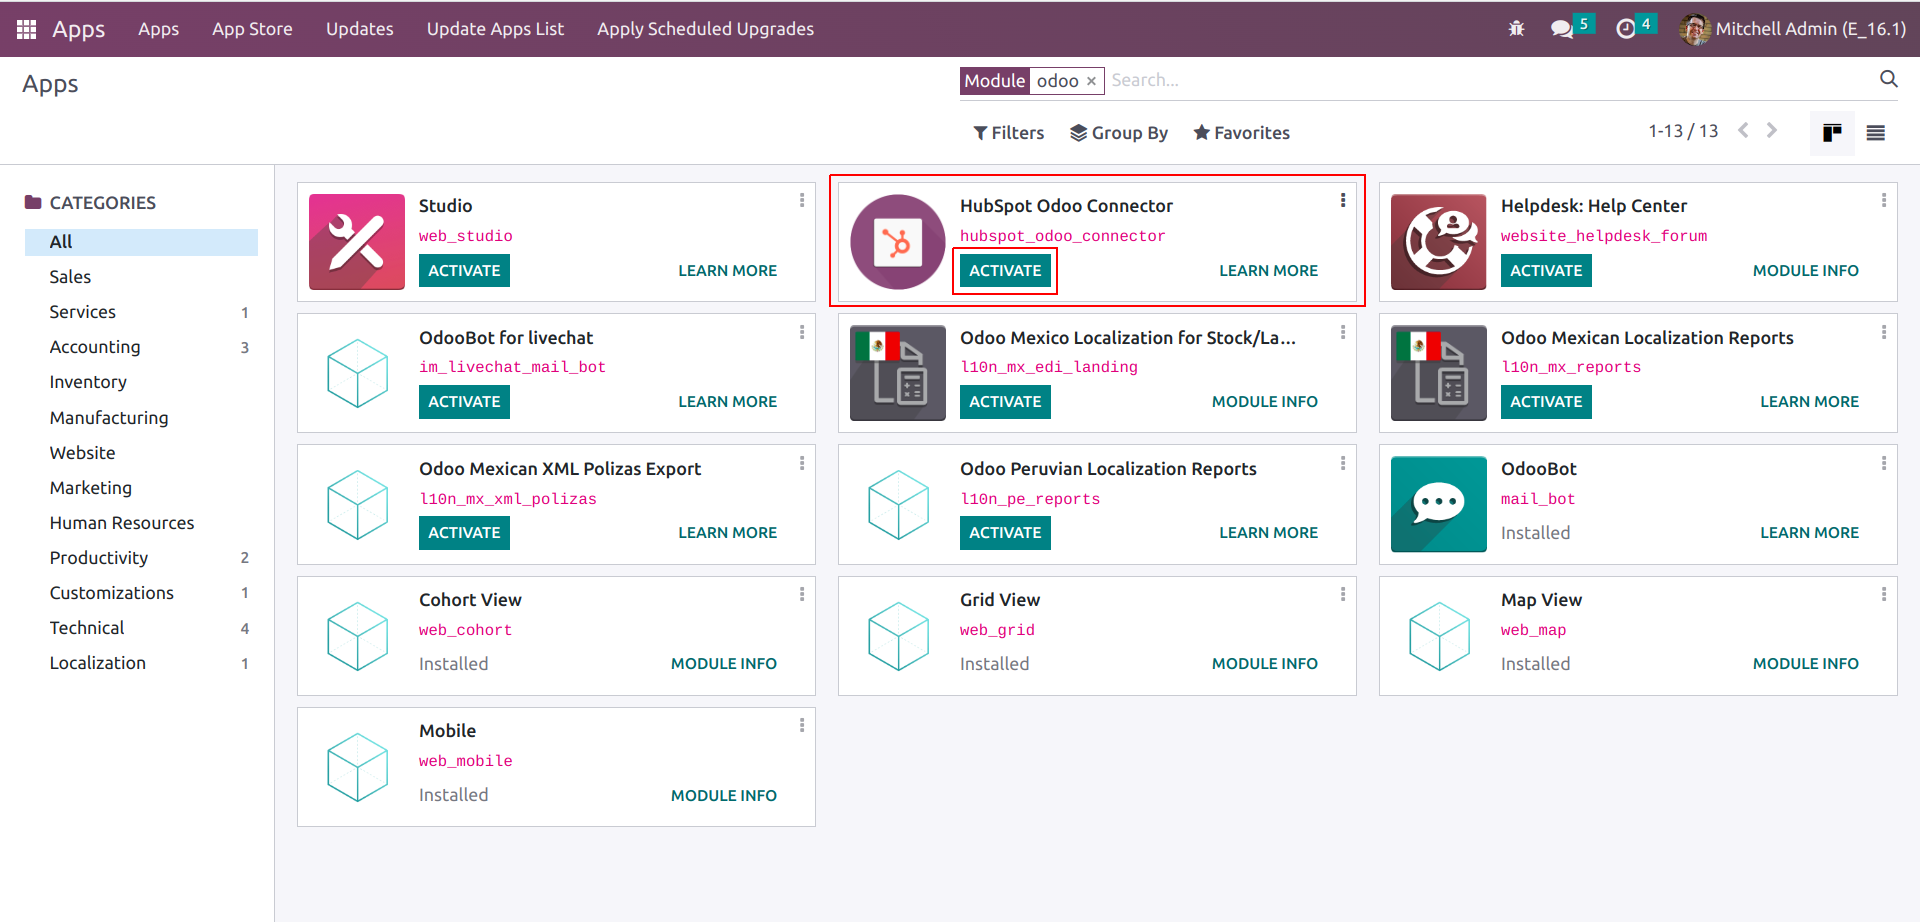
Task: Remove the odoo Module search facet
Action: 1091,81
